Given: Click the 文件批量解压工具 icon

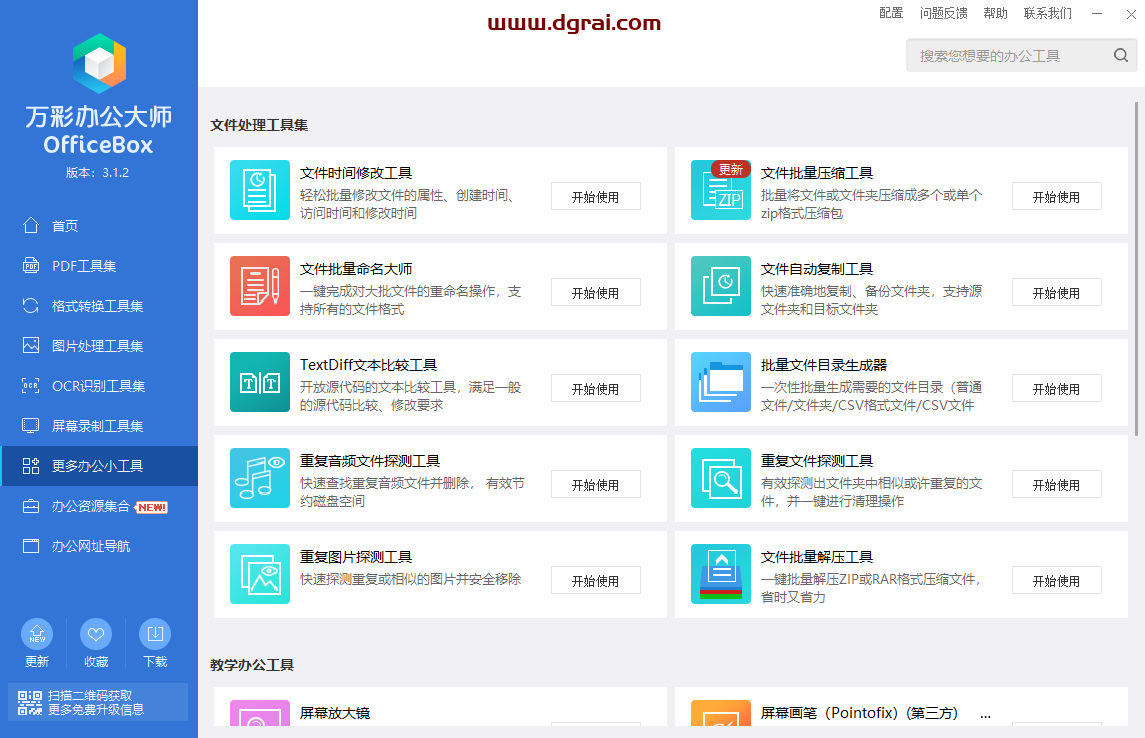Looking at the screenshot, I should [x=721, y=574].
